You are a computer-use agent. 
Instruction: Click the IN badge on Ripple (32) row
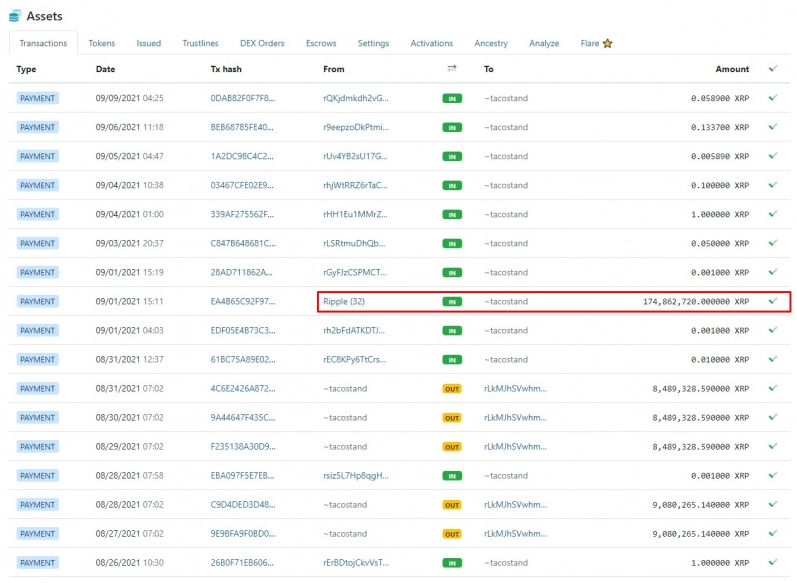pos(452,301)
